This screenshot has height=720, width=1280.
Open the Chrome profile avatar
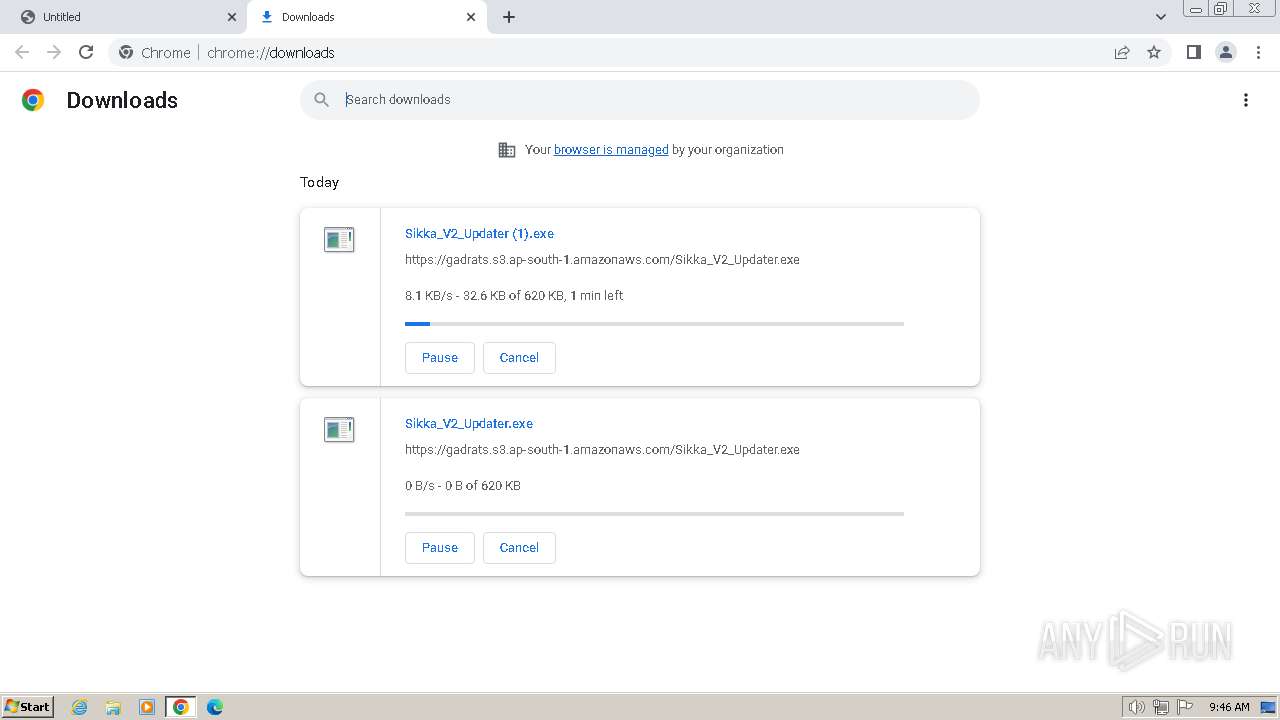[1226, 52]
